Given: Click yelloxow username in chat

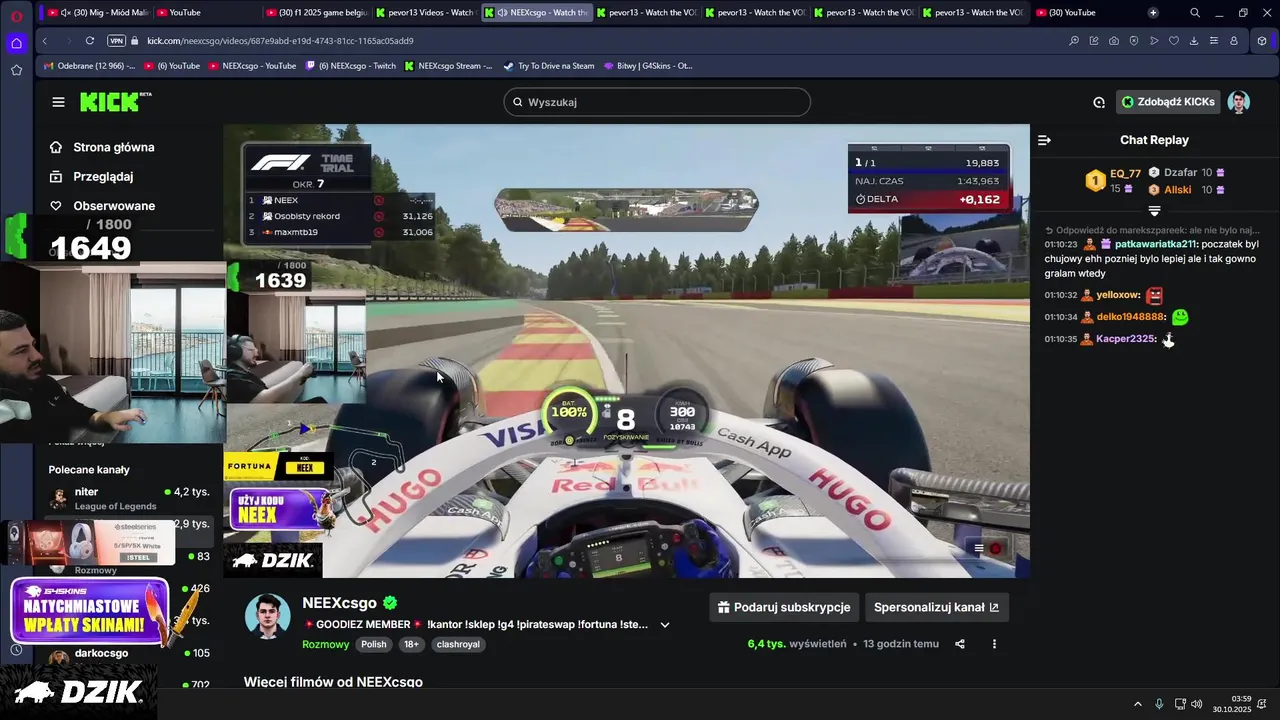Looking at the screenshot, I should tap(1118, 295).
